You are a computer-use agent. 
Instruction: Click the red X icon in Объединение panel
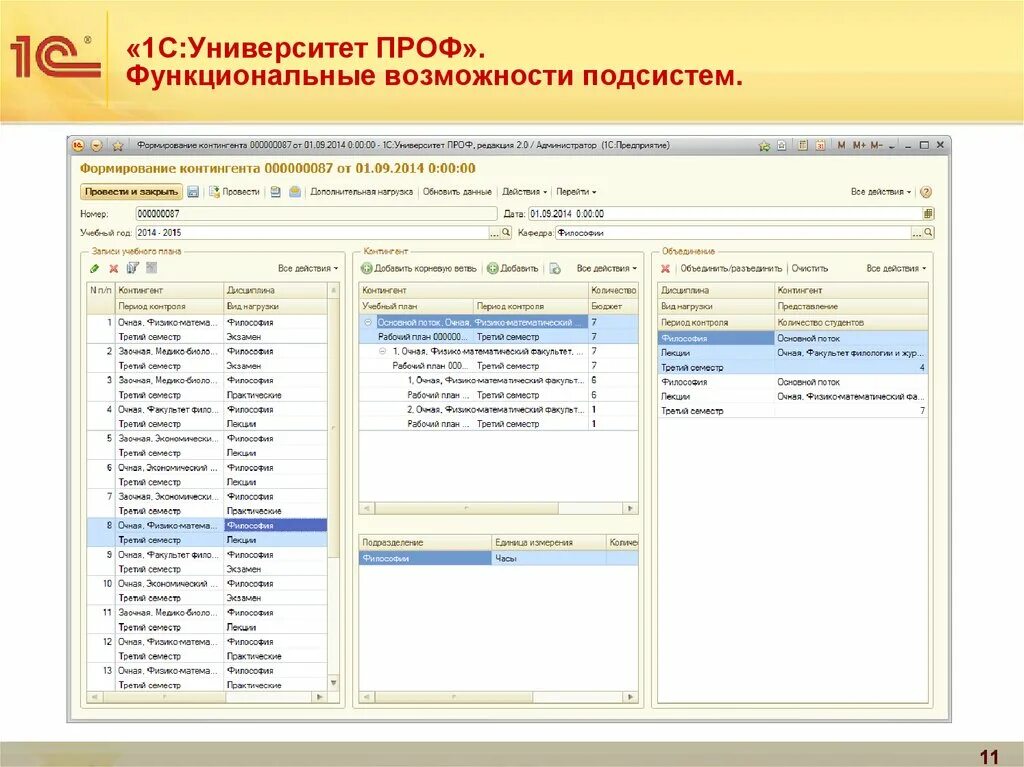coord(665,269)
